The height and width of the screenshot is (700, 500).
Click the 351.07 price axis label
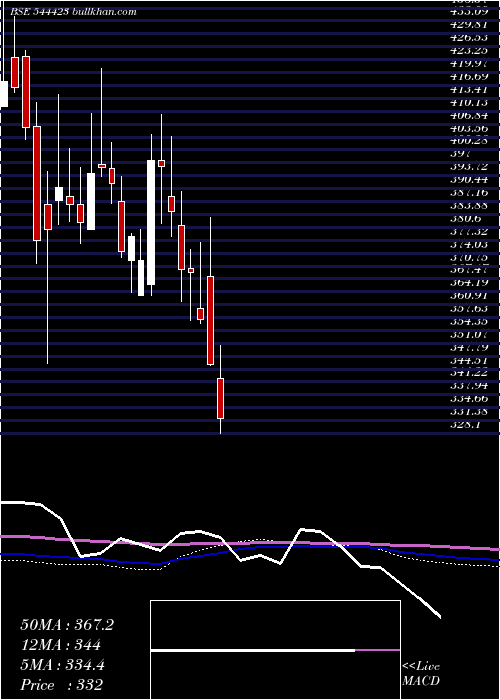pyautogui.click(x=468, y=334)
